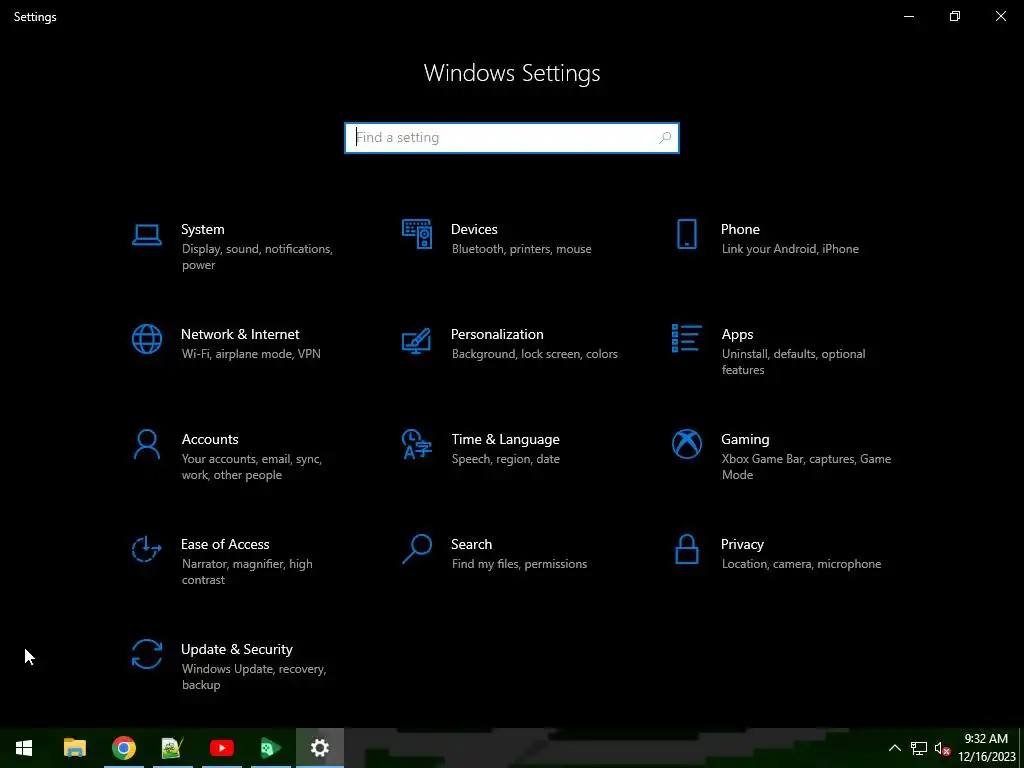Open the Ease of Access icon
This screenshot has height=768, width=1024.
[146, 549]
